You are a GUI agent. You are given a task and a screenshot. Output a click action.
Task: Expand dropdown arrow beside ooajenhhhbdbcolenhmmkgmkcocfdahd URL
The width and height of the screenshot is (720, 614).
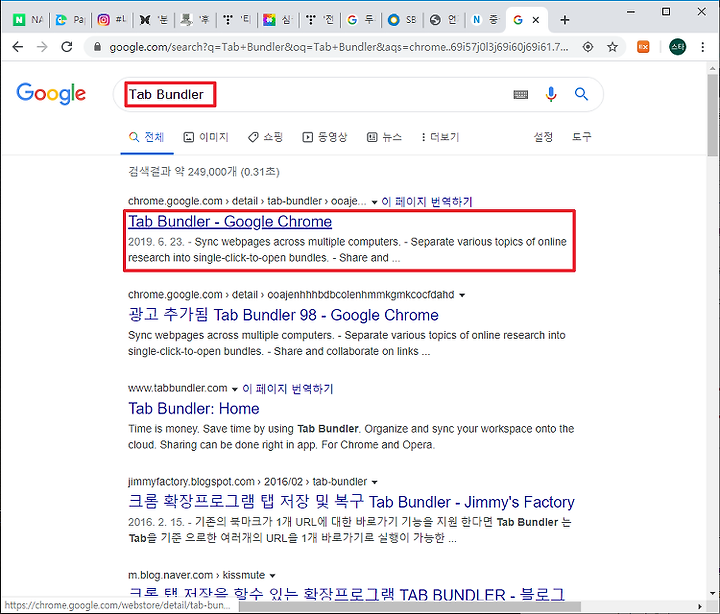462,295
